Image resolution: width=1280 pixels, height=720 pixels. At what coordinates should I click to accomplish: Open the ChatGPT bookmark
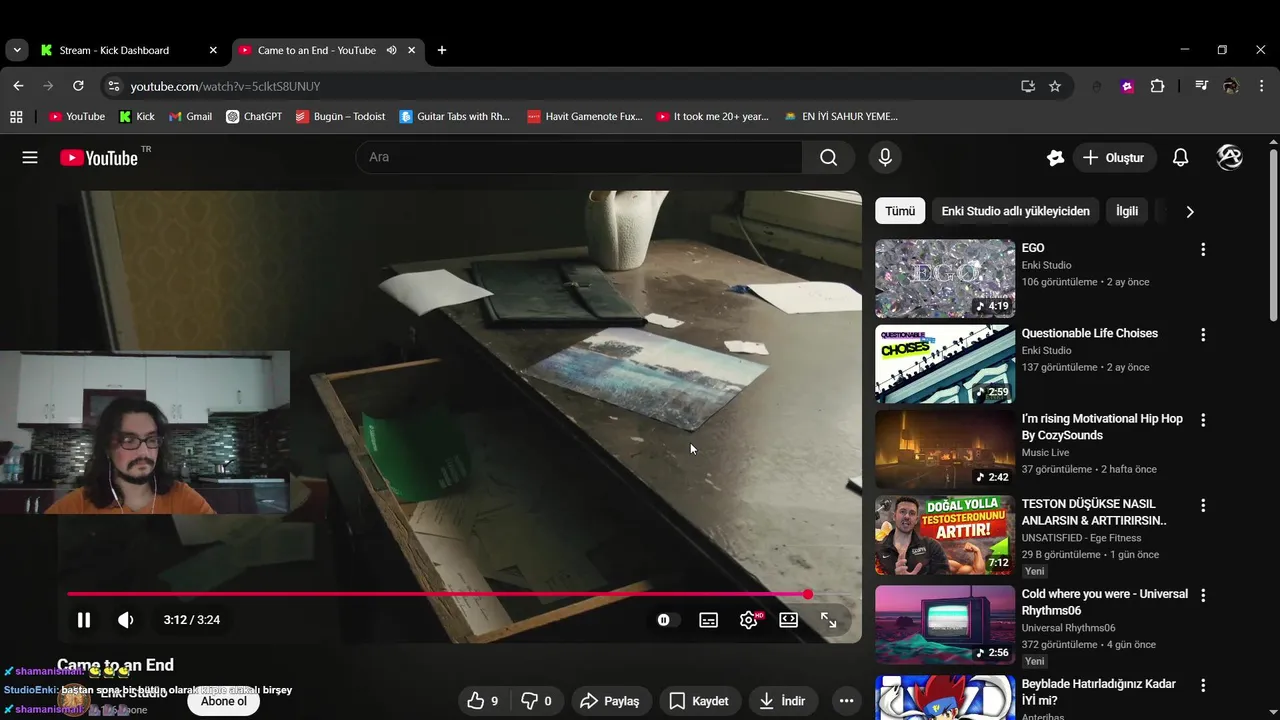point(254,116)
